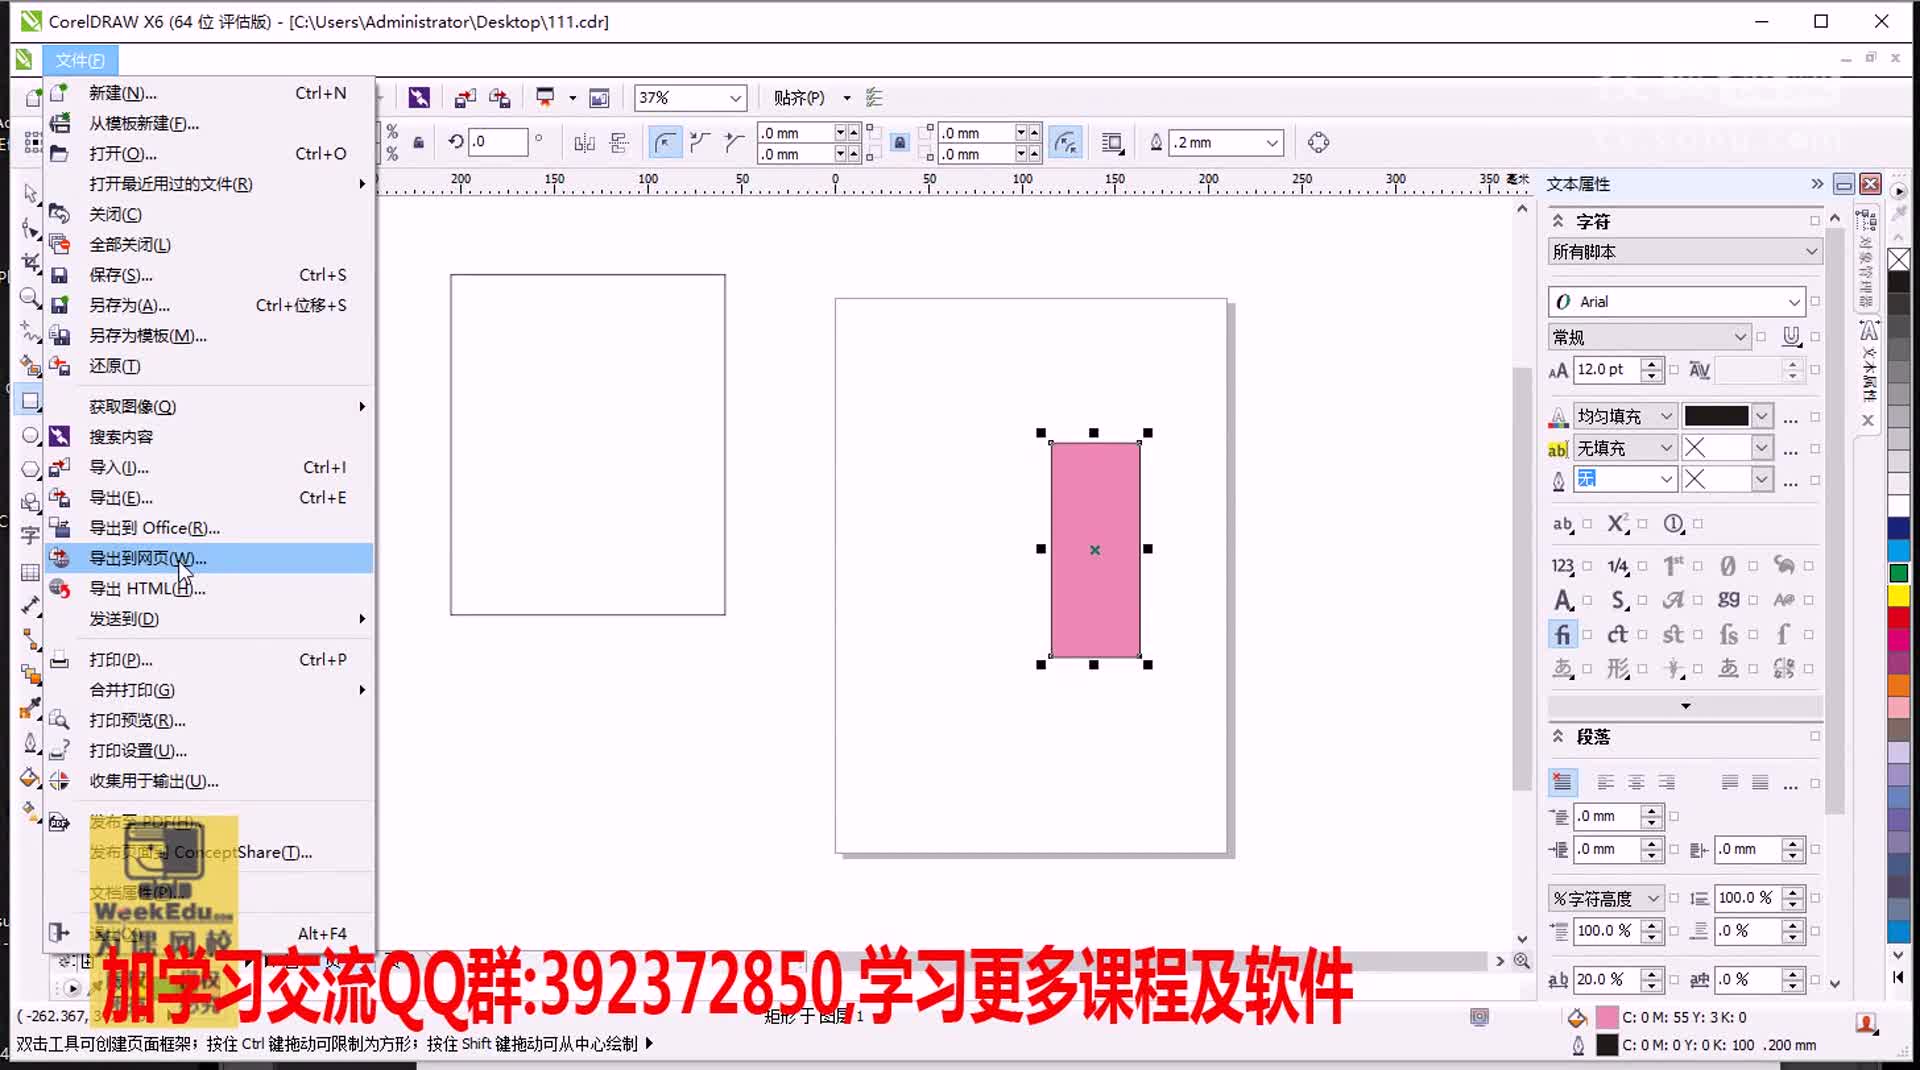
Task: Click the standard ligatures fi icon
Action: point(1563,634)
